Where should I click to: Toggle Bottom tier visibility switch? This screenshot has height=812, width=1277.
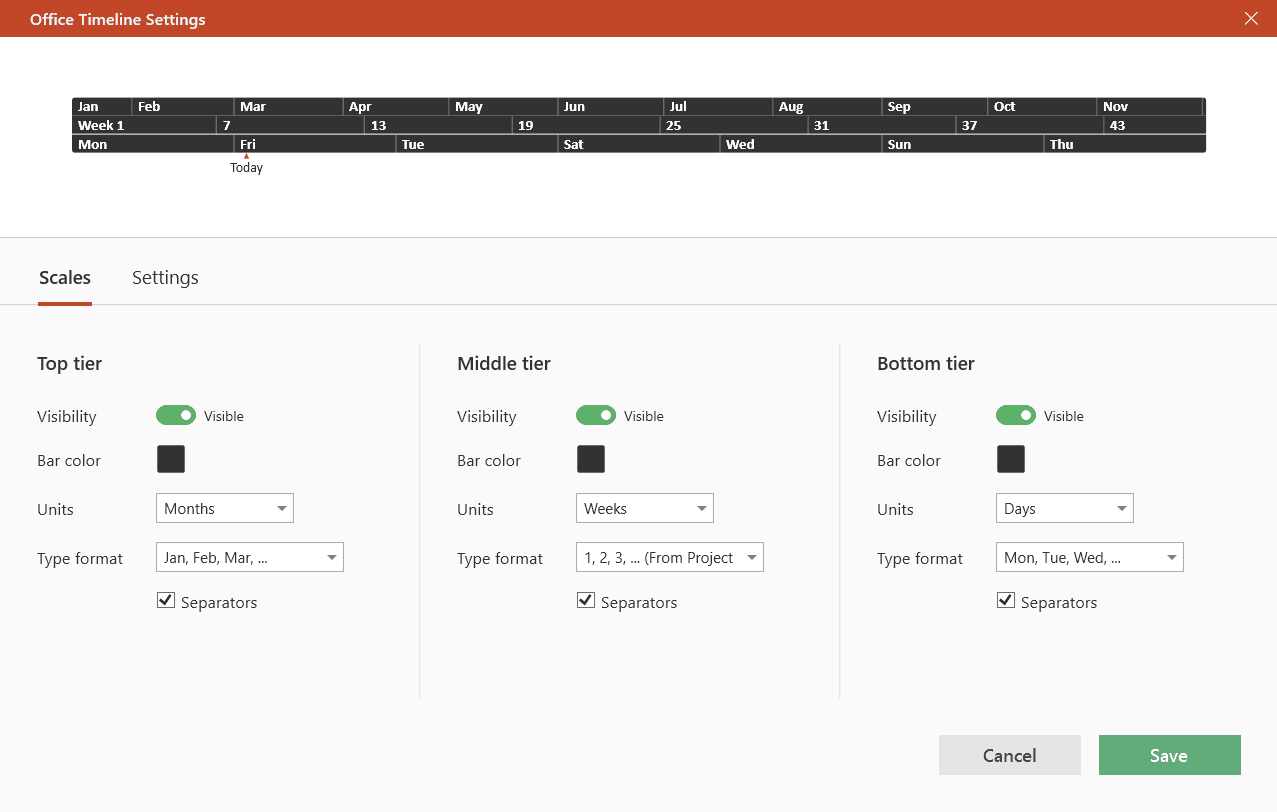coord(1016,415)
